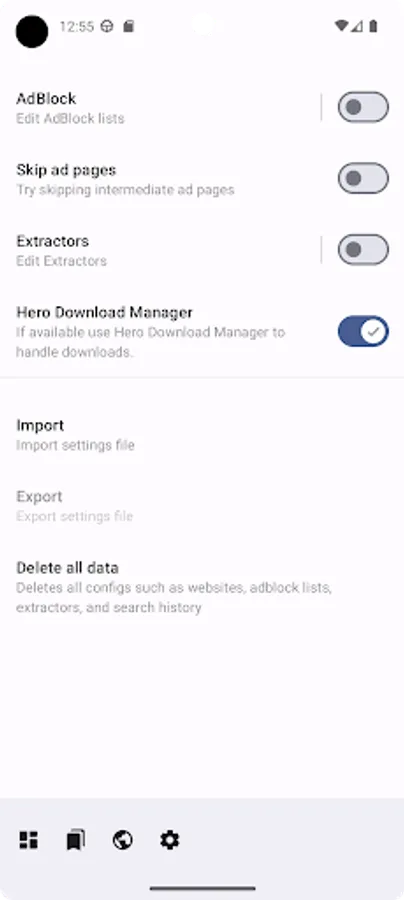
Task: Open the dashboard grid icon in bottom bar
Action: click(29, 840)
